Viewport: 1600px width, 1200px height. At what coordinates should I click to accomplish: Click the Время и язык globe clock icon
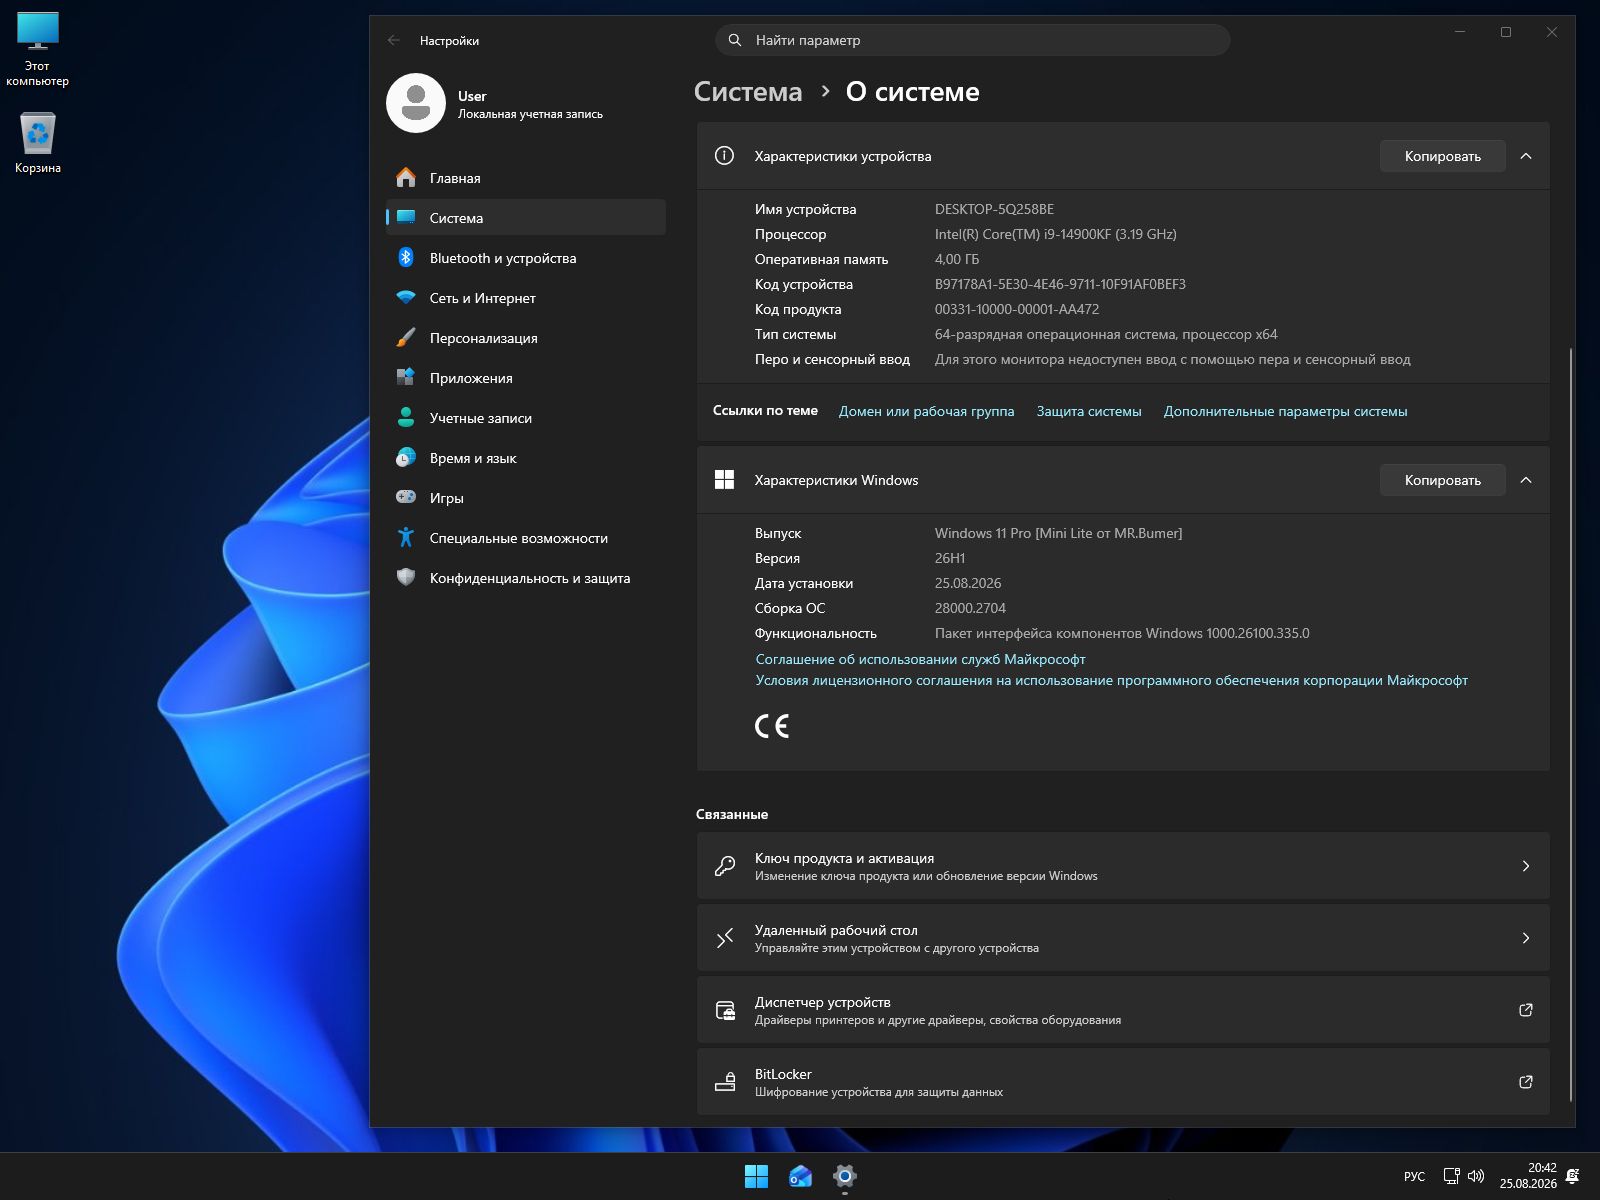(x=406, y=458)
